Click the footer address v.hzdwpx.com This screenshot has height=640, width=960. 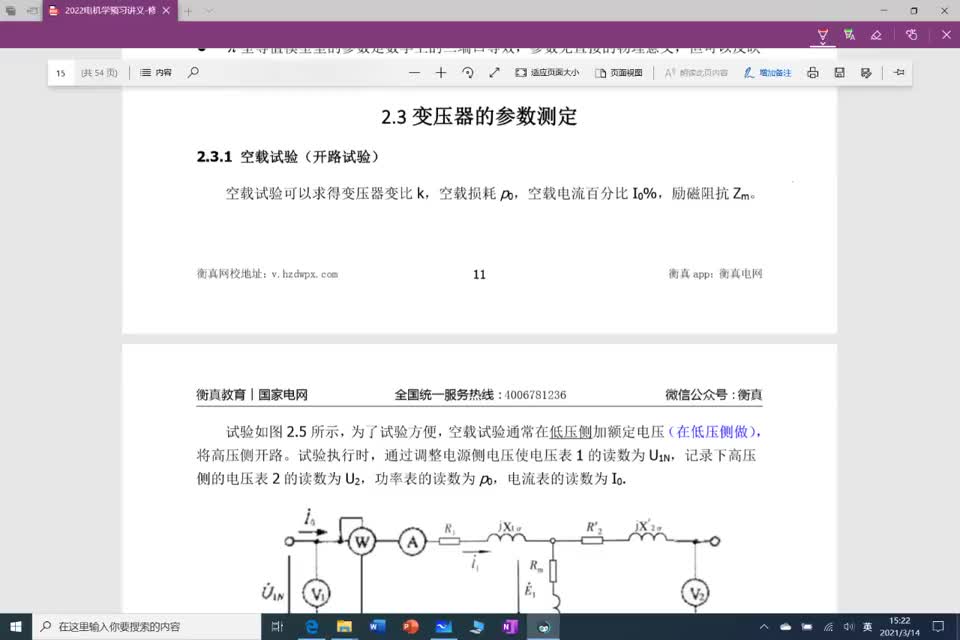pos(305,274)
